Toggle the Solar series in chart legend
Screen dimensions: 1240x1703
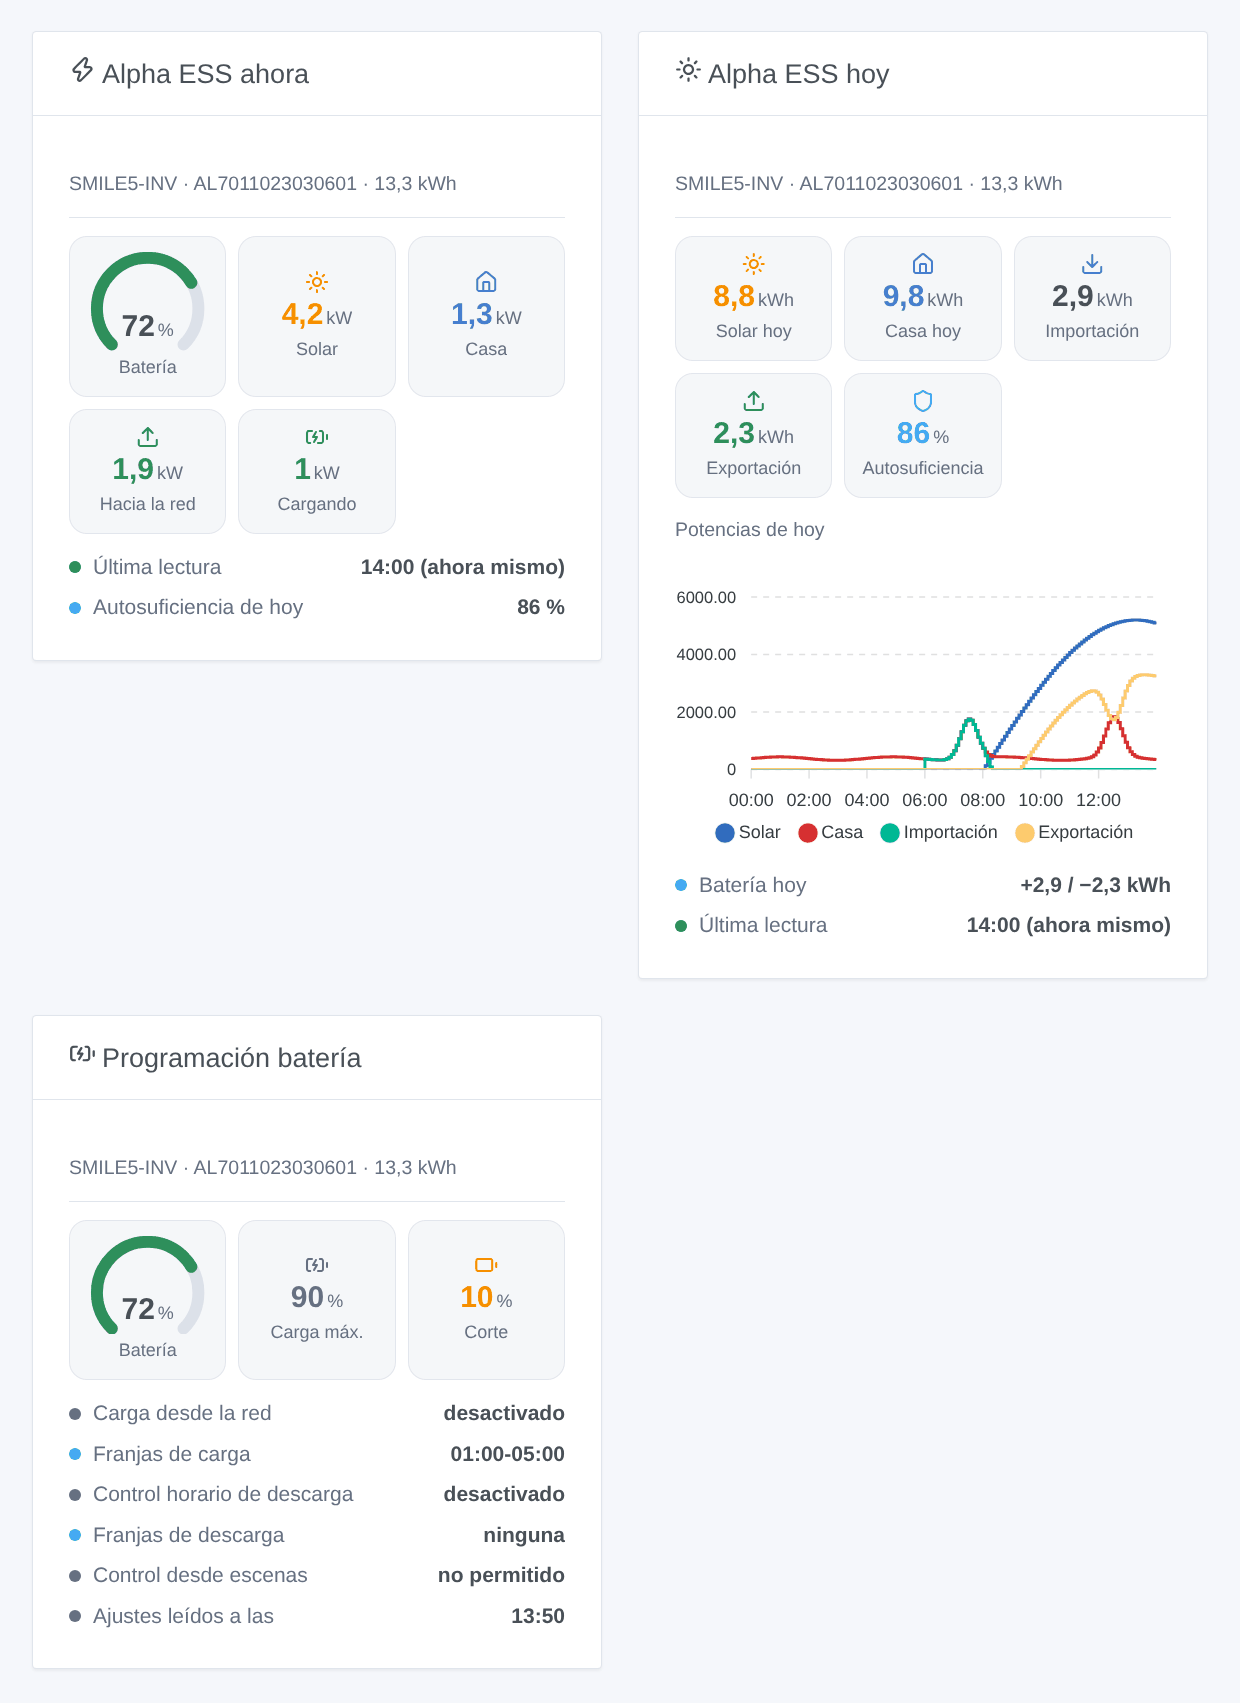[748, 832]
